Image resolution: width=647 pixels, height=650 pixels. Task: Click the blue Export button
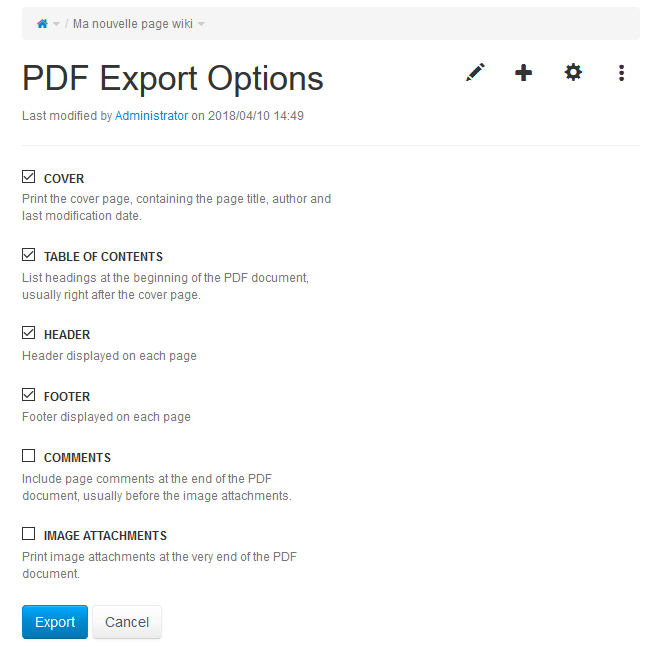coord(55,622)
